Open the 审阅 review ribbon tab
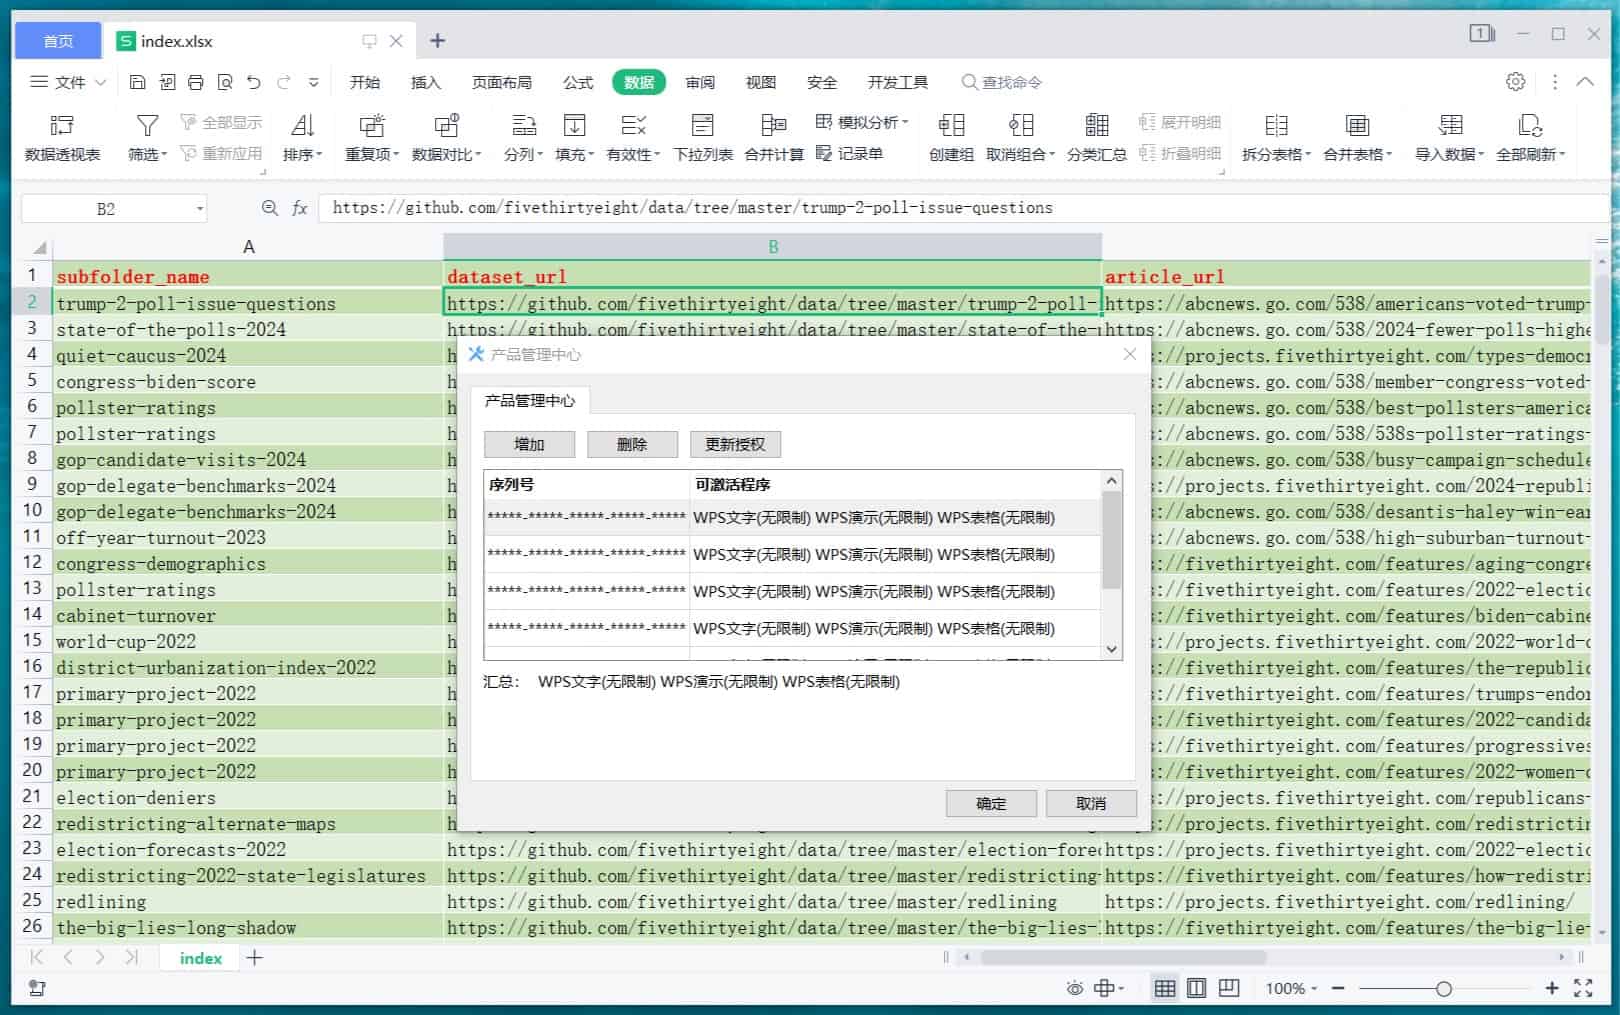1620x1015 pixels. (700, 82)
